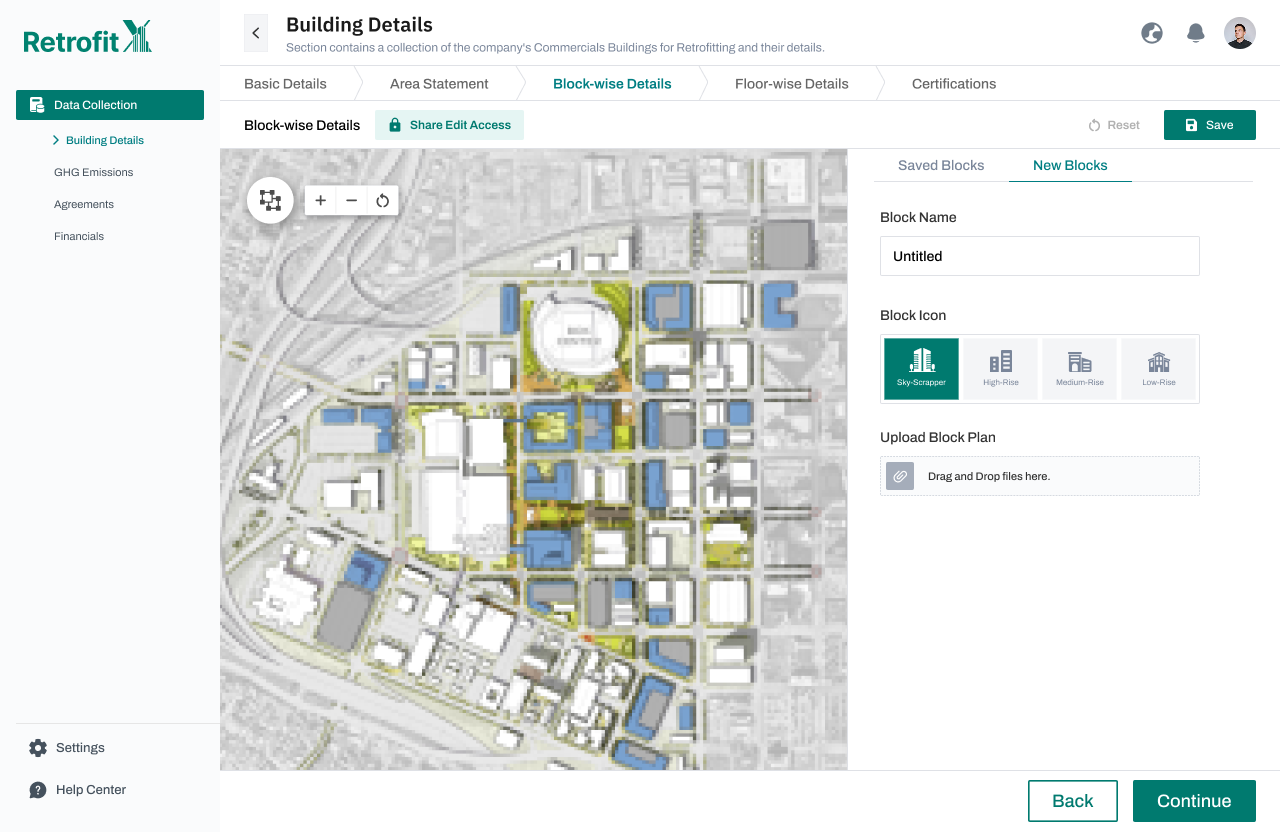Choose Medium-Rise block icon

tap(1079, 369)
